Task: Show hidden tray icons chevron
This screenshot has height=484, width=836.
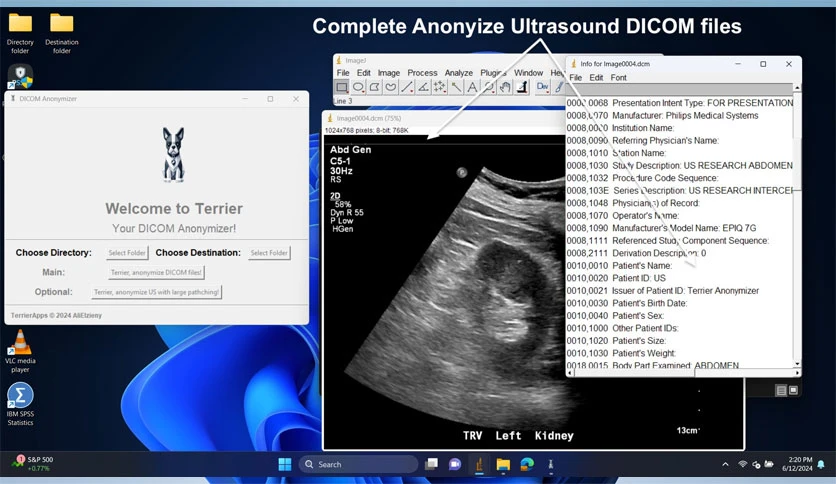Action: (725, 464)
